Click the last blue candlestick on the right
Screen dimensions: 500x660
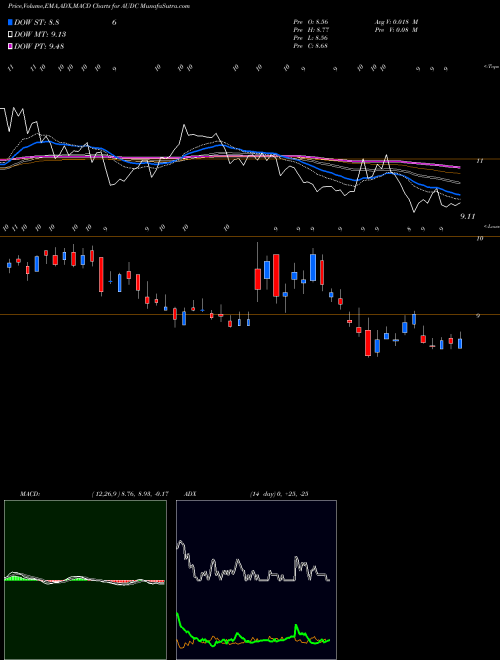tap(460, 343)
